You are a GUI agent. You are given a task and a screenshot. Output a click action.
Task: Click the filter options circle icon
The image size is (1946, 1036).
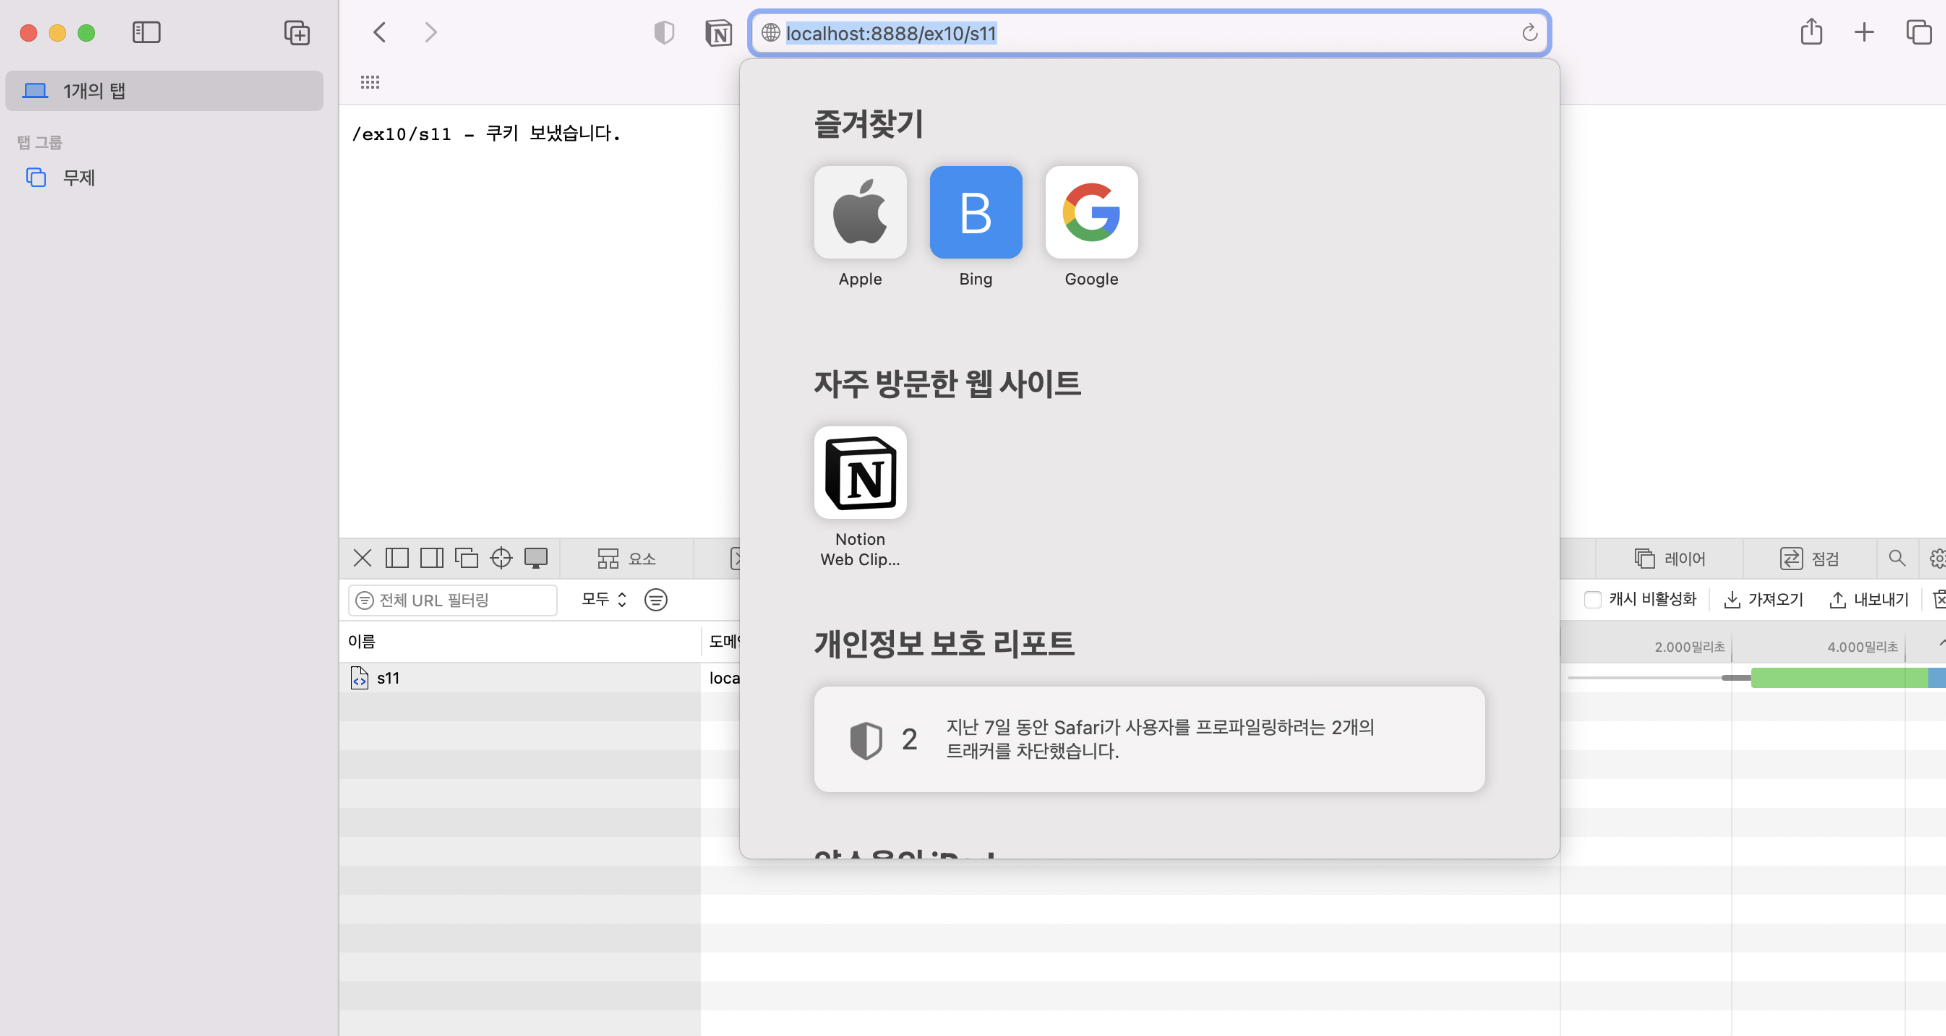[x=656, y=599]
